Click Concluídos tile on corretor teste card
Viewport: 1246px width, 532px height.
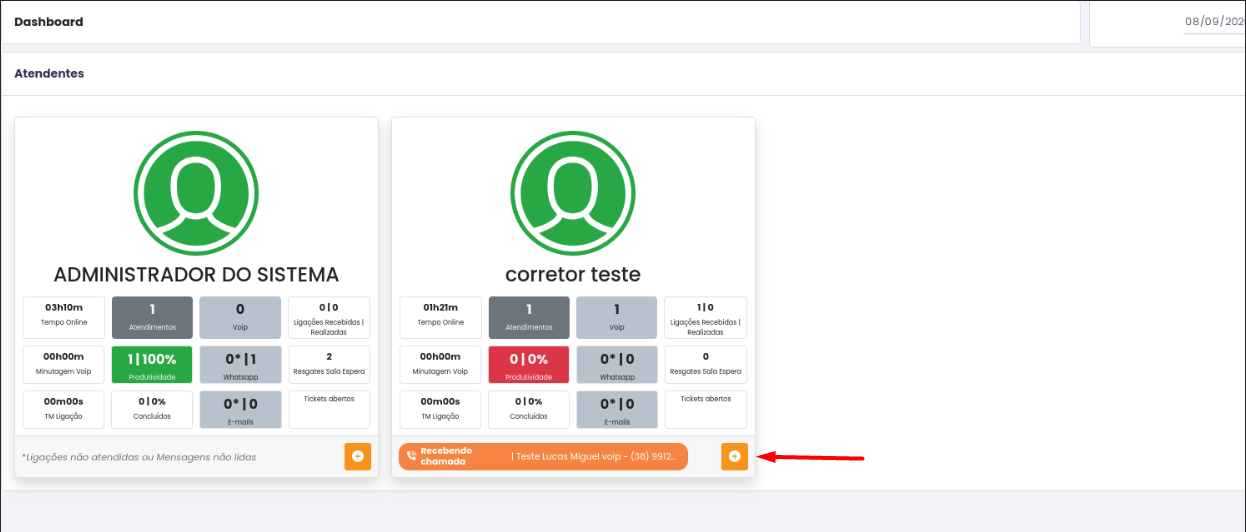[529, 409]
